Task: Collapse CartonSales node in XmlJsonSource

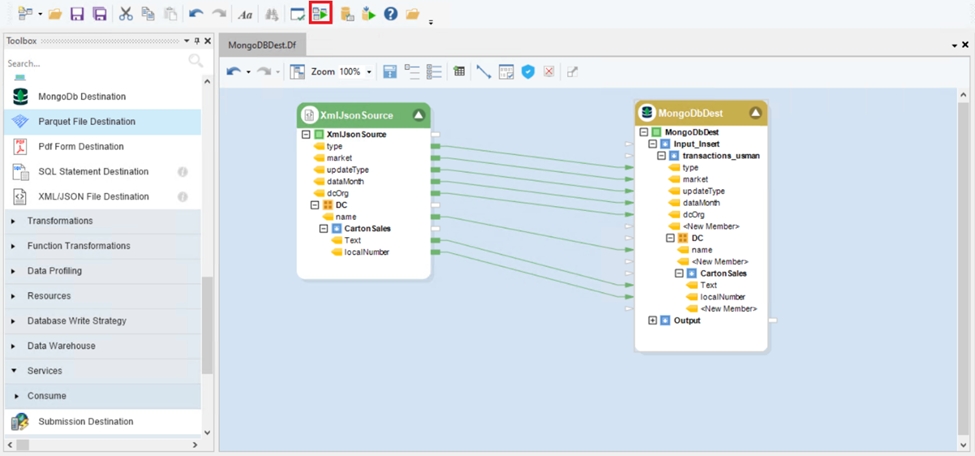Action: coord(323,228)
